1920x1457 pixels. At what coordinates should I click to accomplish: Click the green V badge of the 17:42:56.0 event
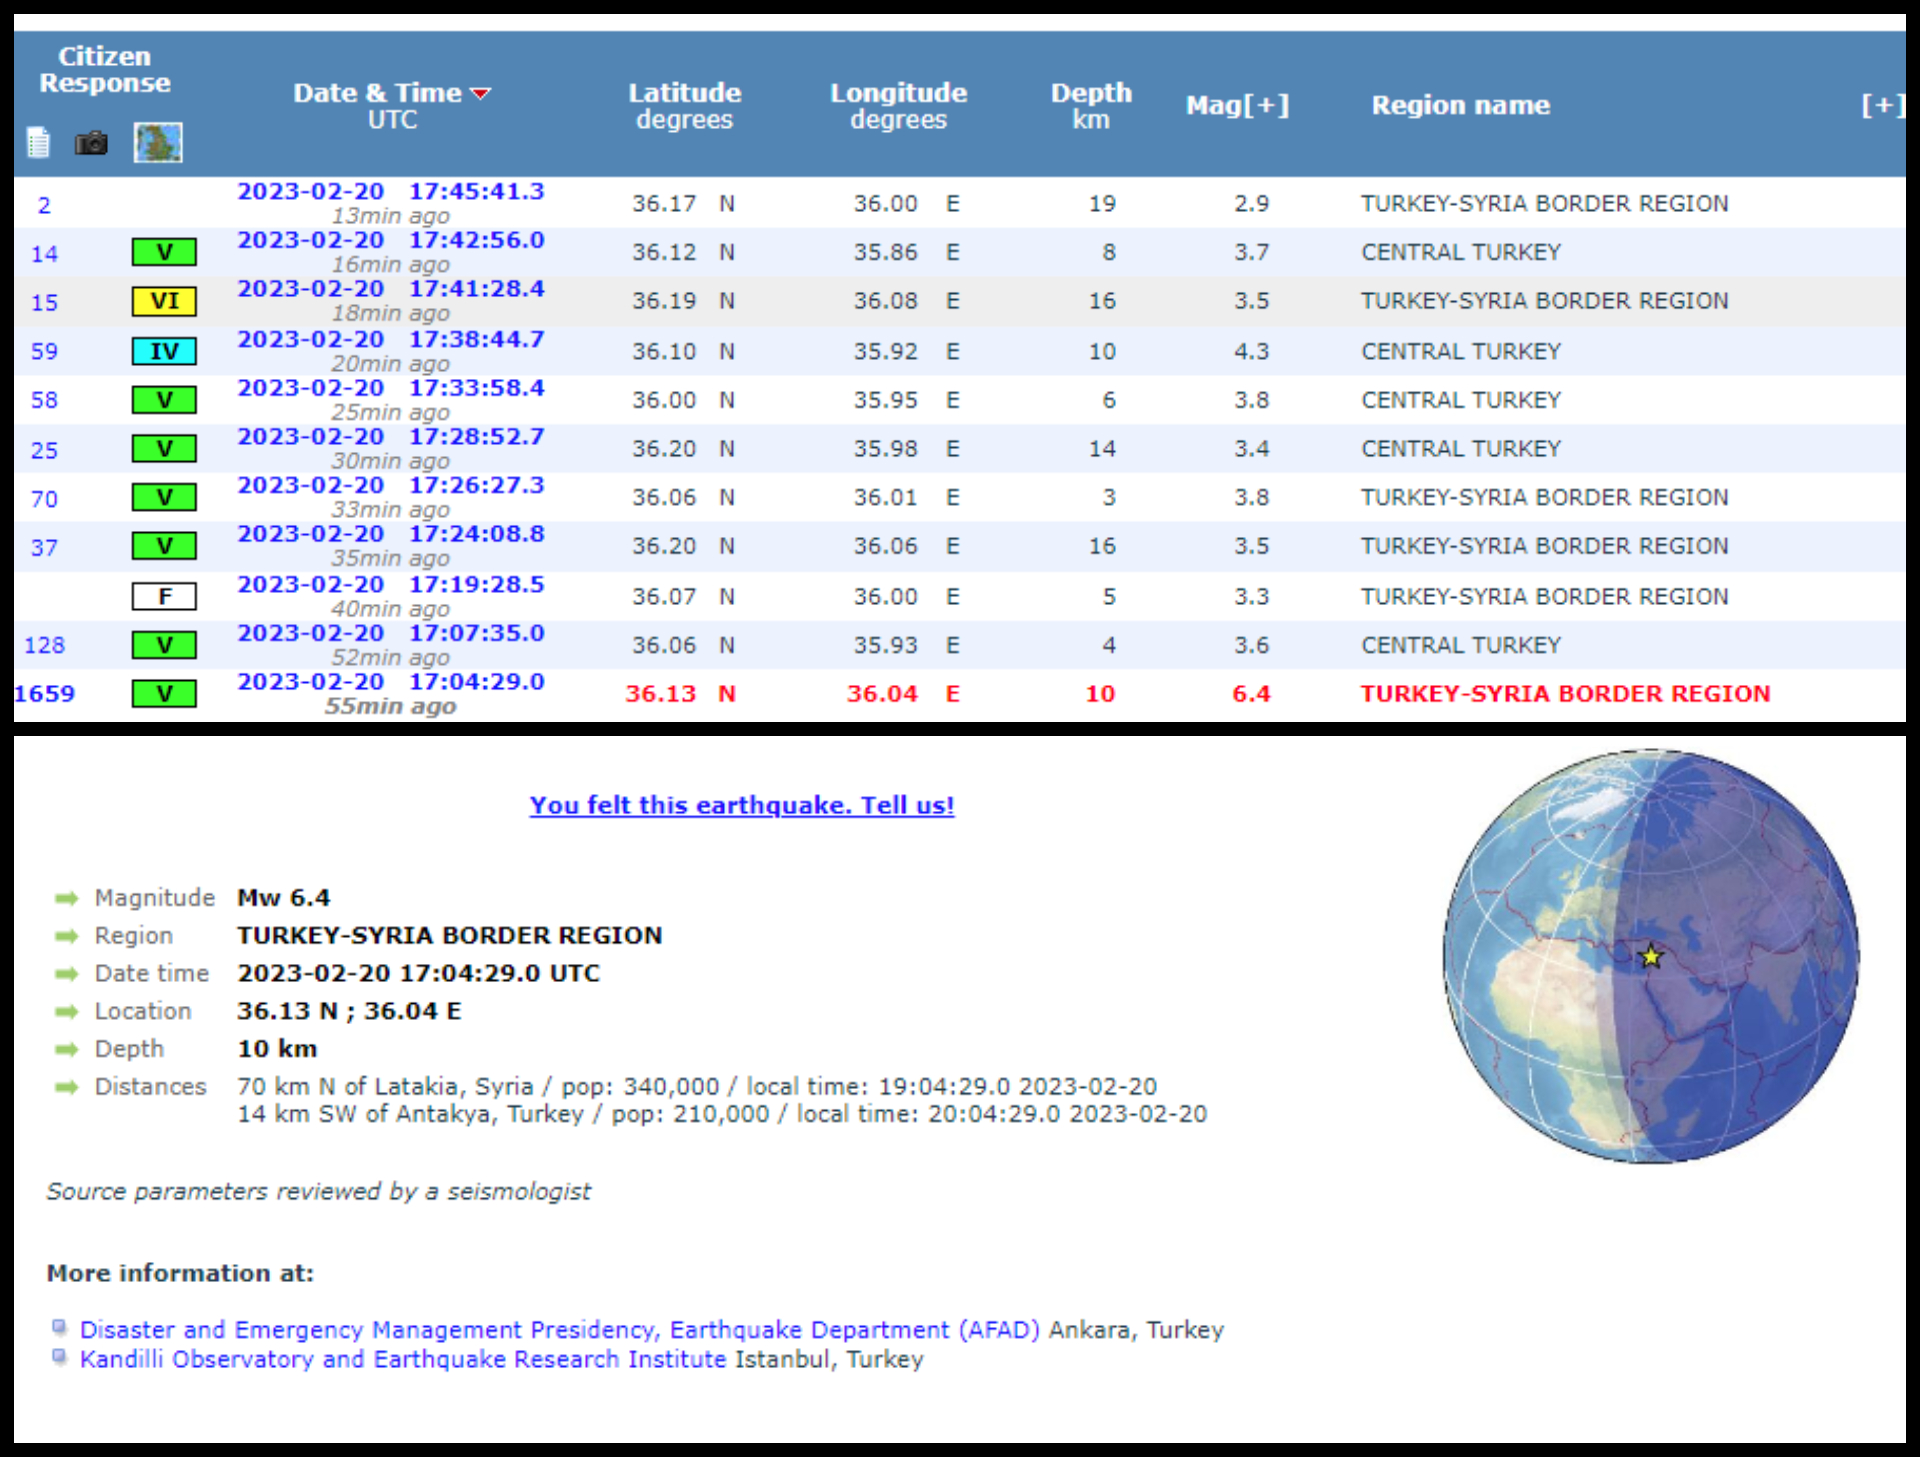(164, 252)
